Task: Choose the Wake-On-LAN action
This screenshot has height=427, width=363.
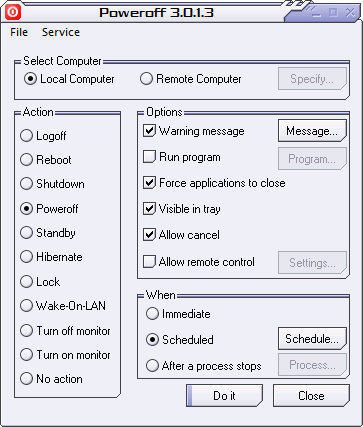Action: pyautogui.click(x=63, y=305)
